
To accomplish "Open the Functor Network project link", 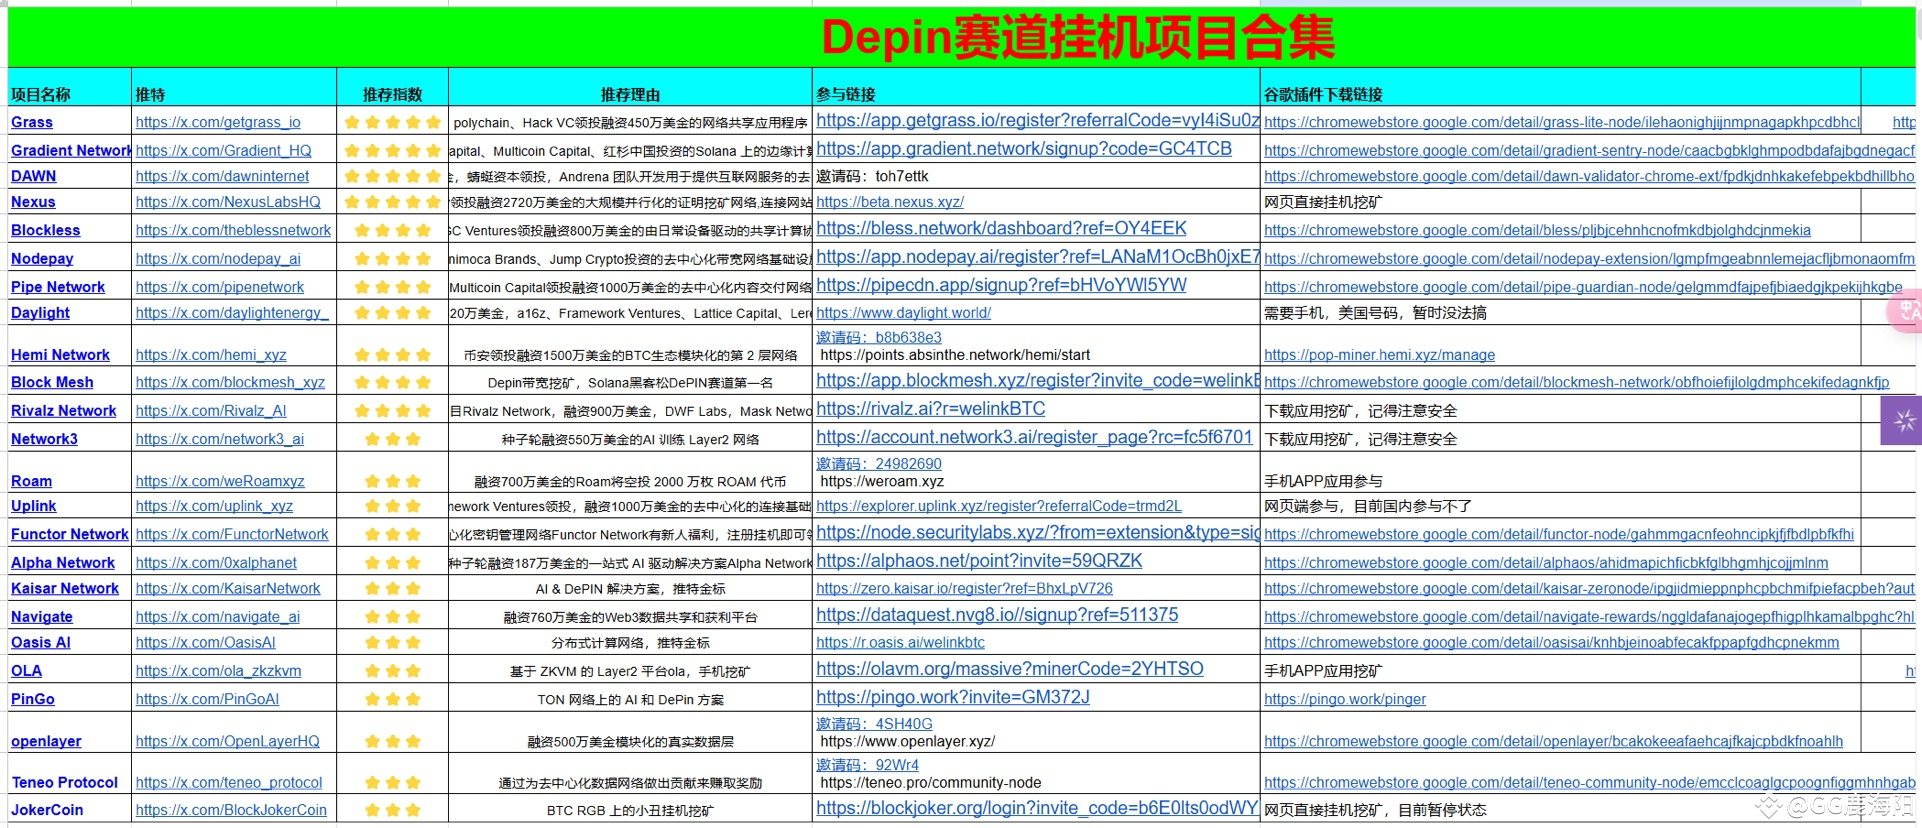I will click(x=70, y=535).
